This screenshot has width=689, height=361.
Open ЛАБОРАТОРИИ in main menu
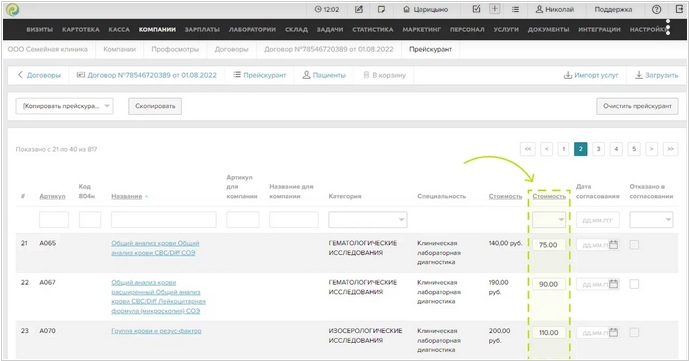click(x=252, y=29)
